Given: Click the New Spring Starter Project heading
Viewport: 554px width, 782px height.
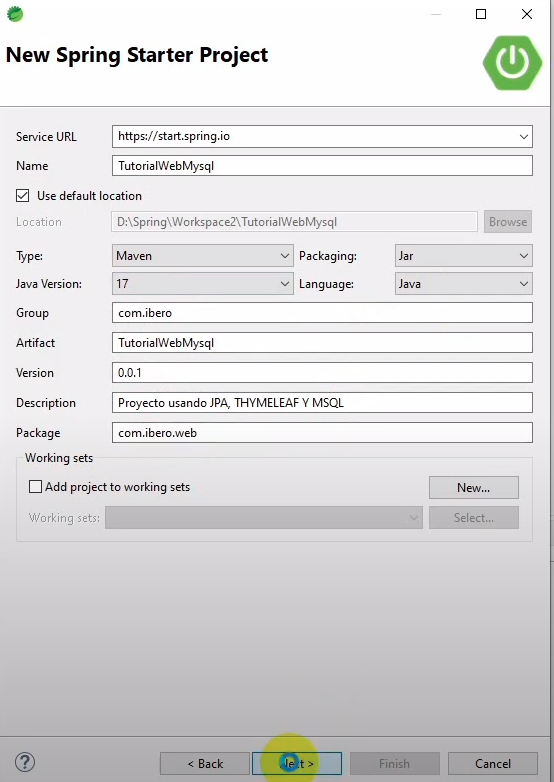Looking at the screenshot, I should [137, 55].
